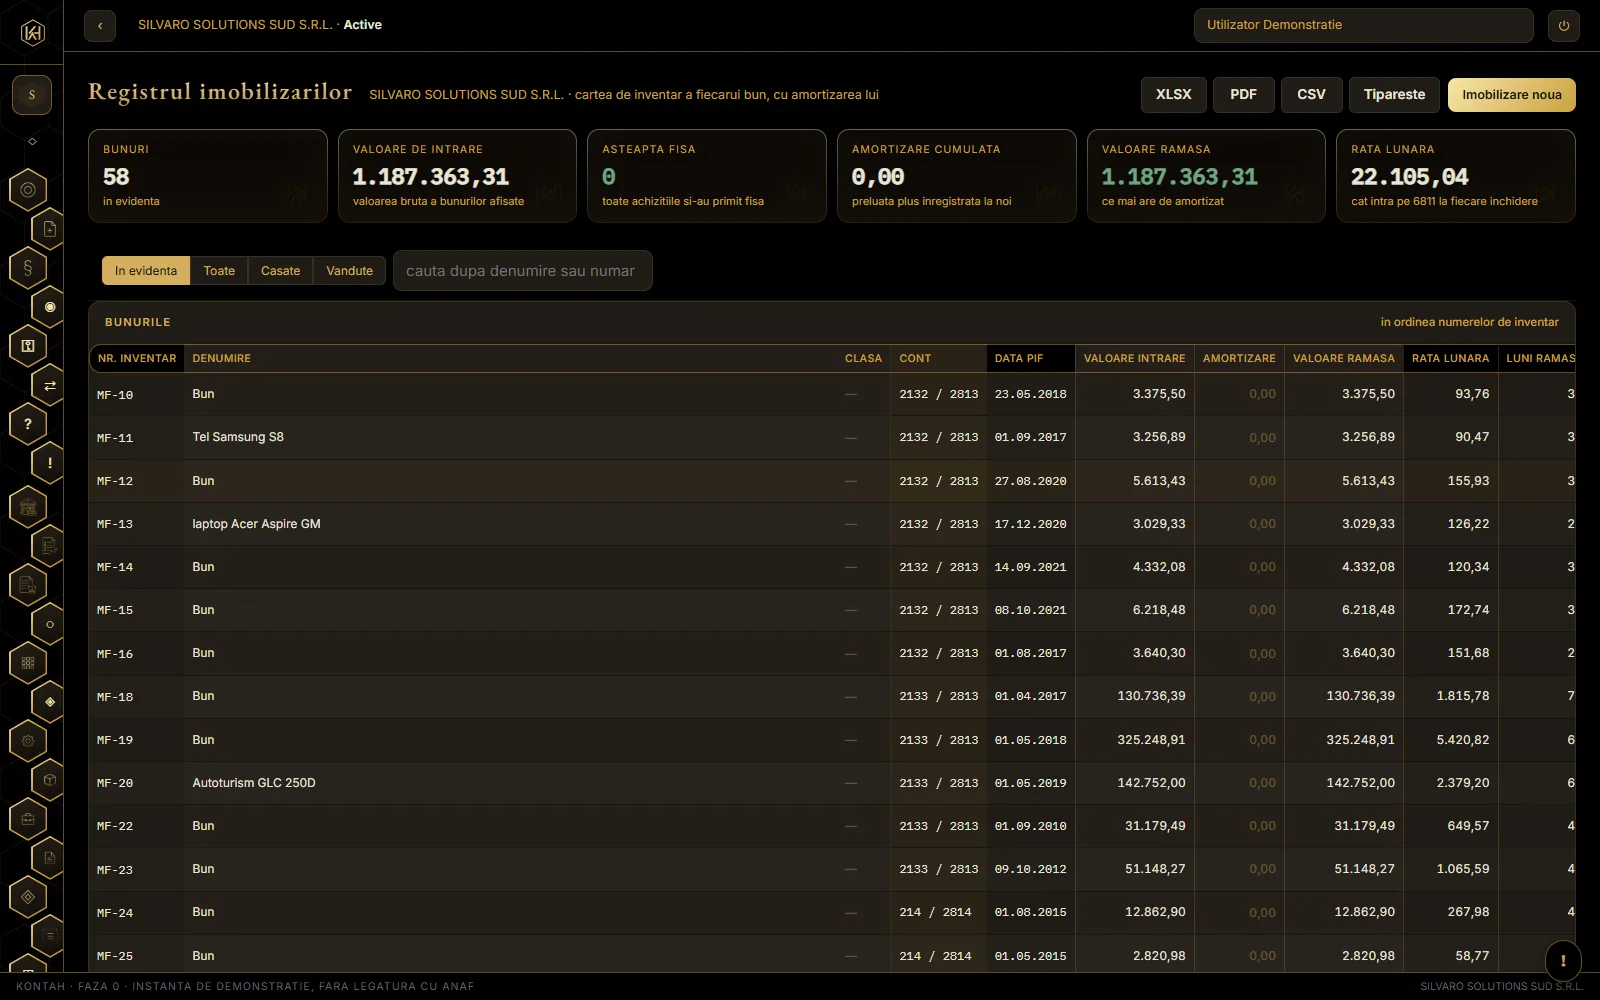Screen dimensions: 1600x1000
Task: Open the bank building hexagon icon
Action: [x=28, y=507]
